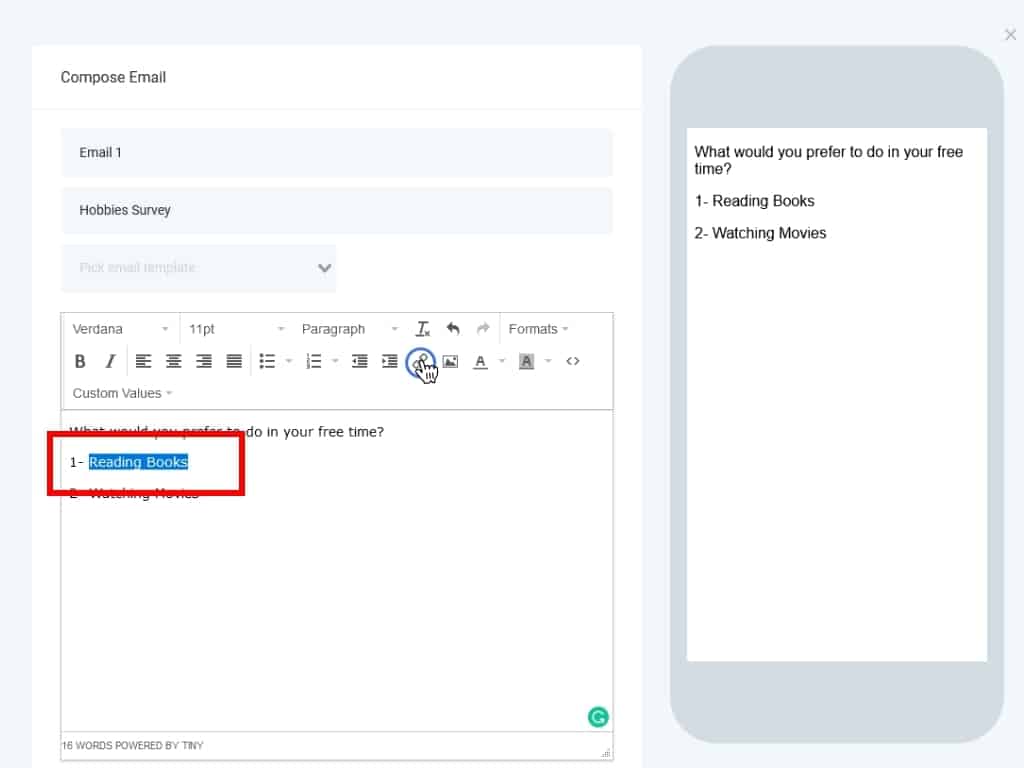Justify the paragraph text
This screenshot has width=1024, height=768.
click(234, 362)
